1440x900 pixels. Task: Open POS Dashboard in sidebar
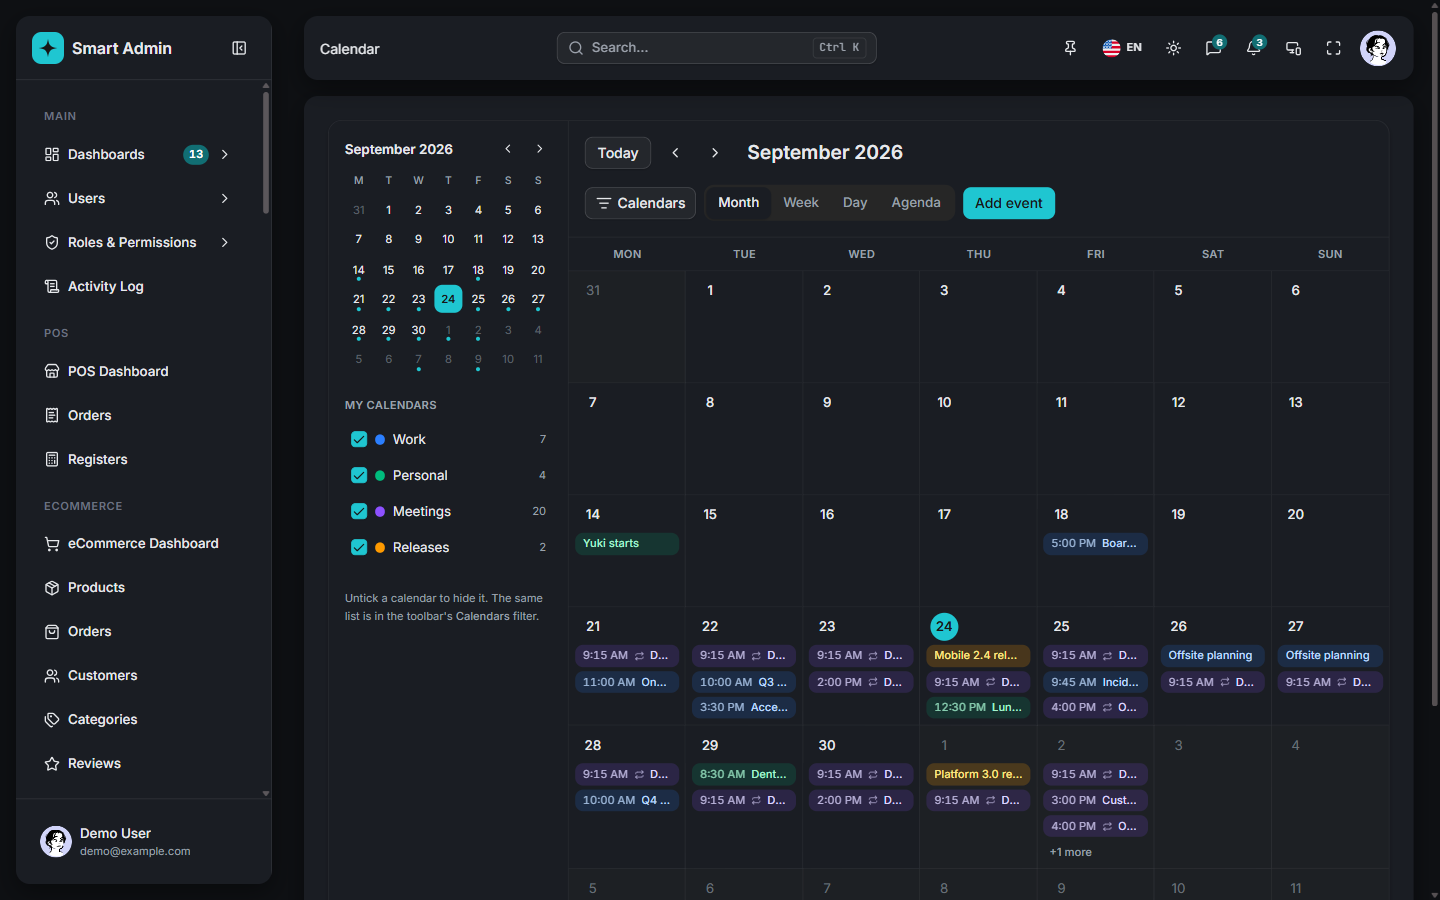[x=144, y=371]
